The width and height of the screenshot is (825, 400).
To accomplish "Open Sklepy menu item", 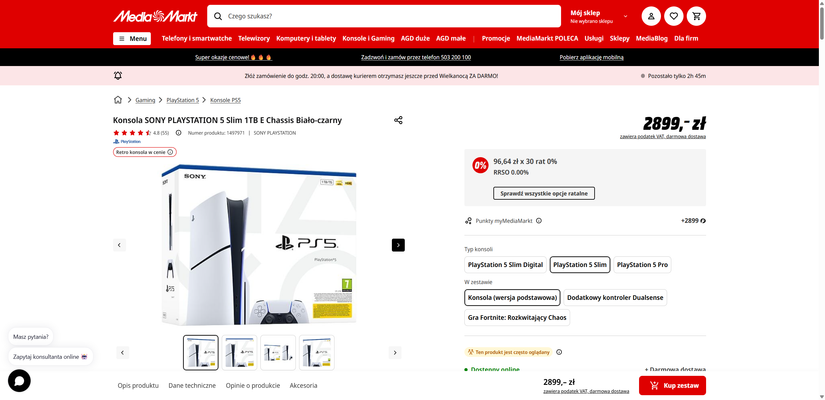I will tap(620, 38).
